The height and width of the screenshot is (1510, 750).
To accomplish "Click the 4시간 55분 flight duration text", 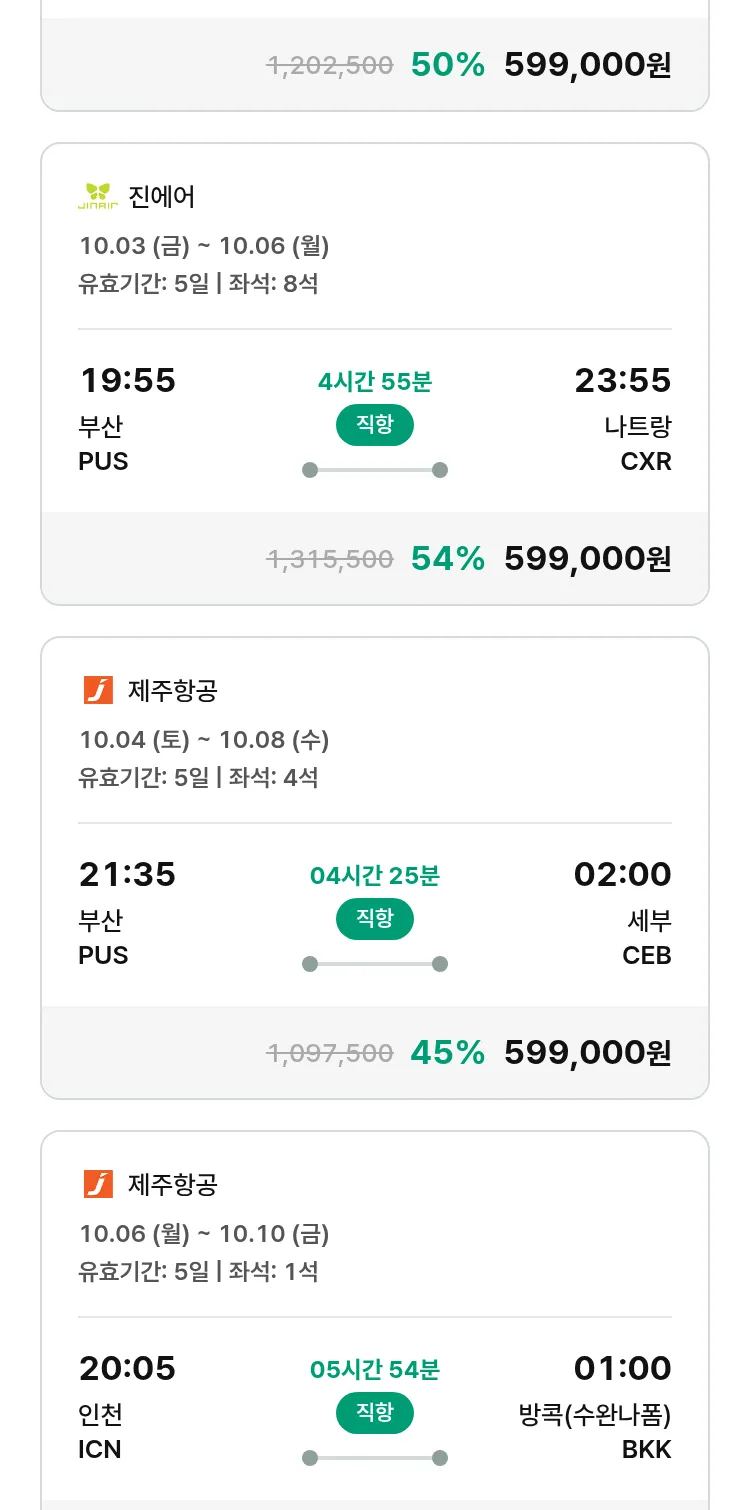I will pos(374,382).
